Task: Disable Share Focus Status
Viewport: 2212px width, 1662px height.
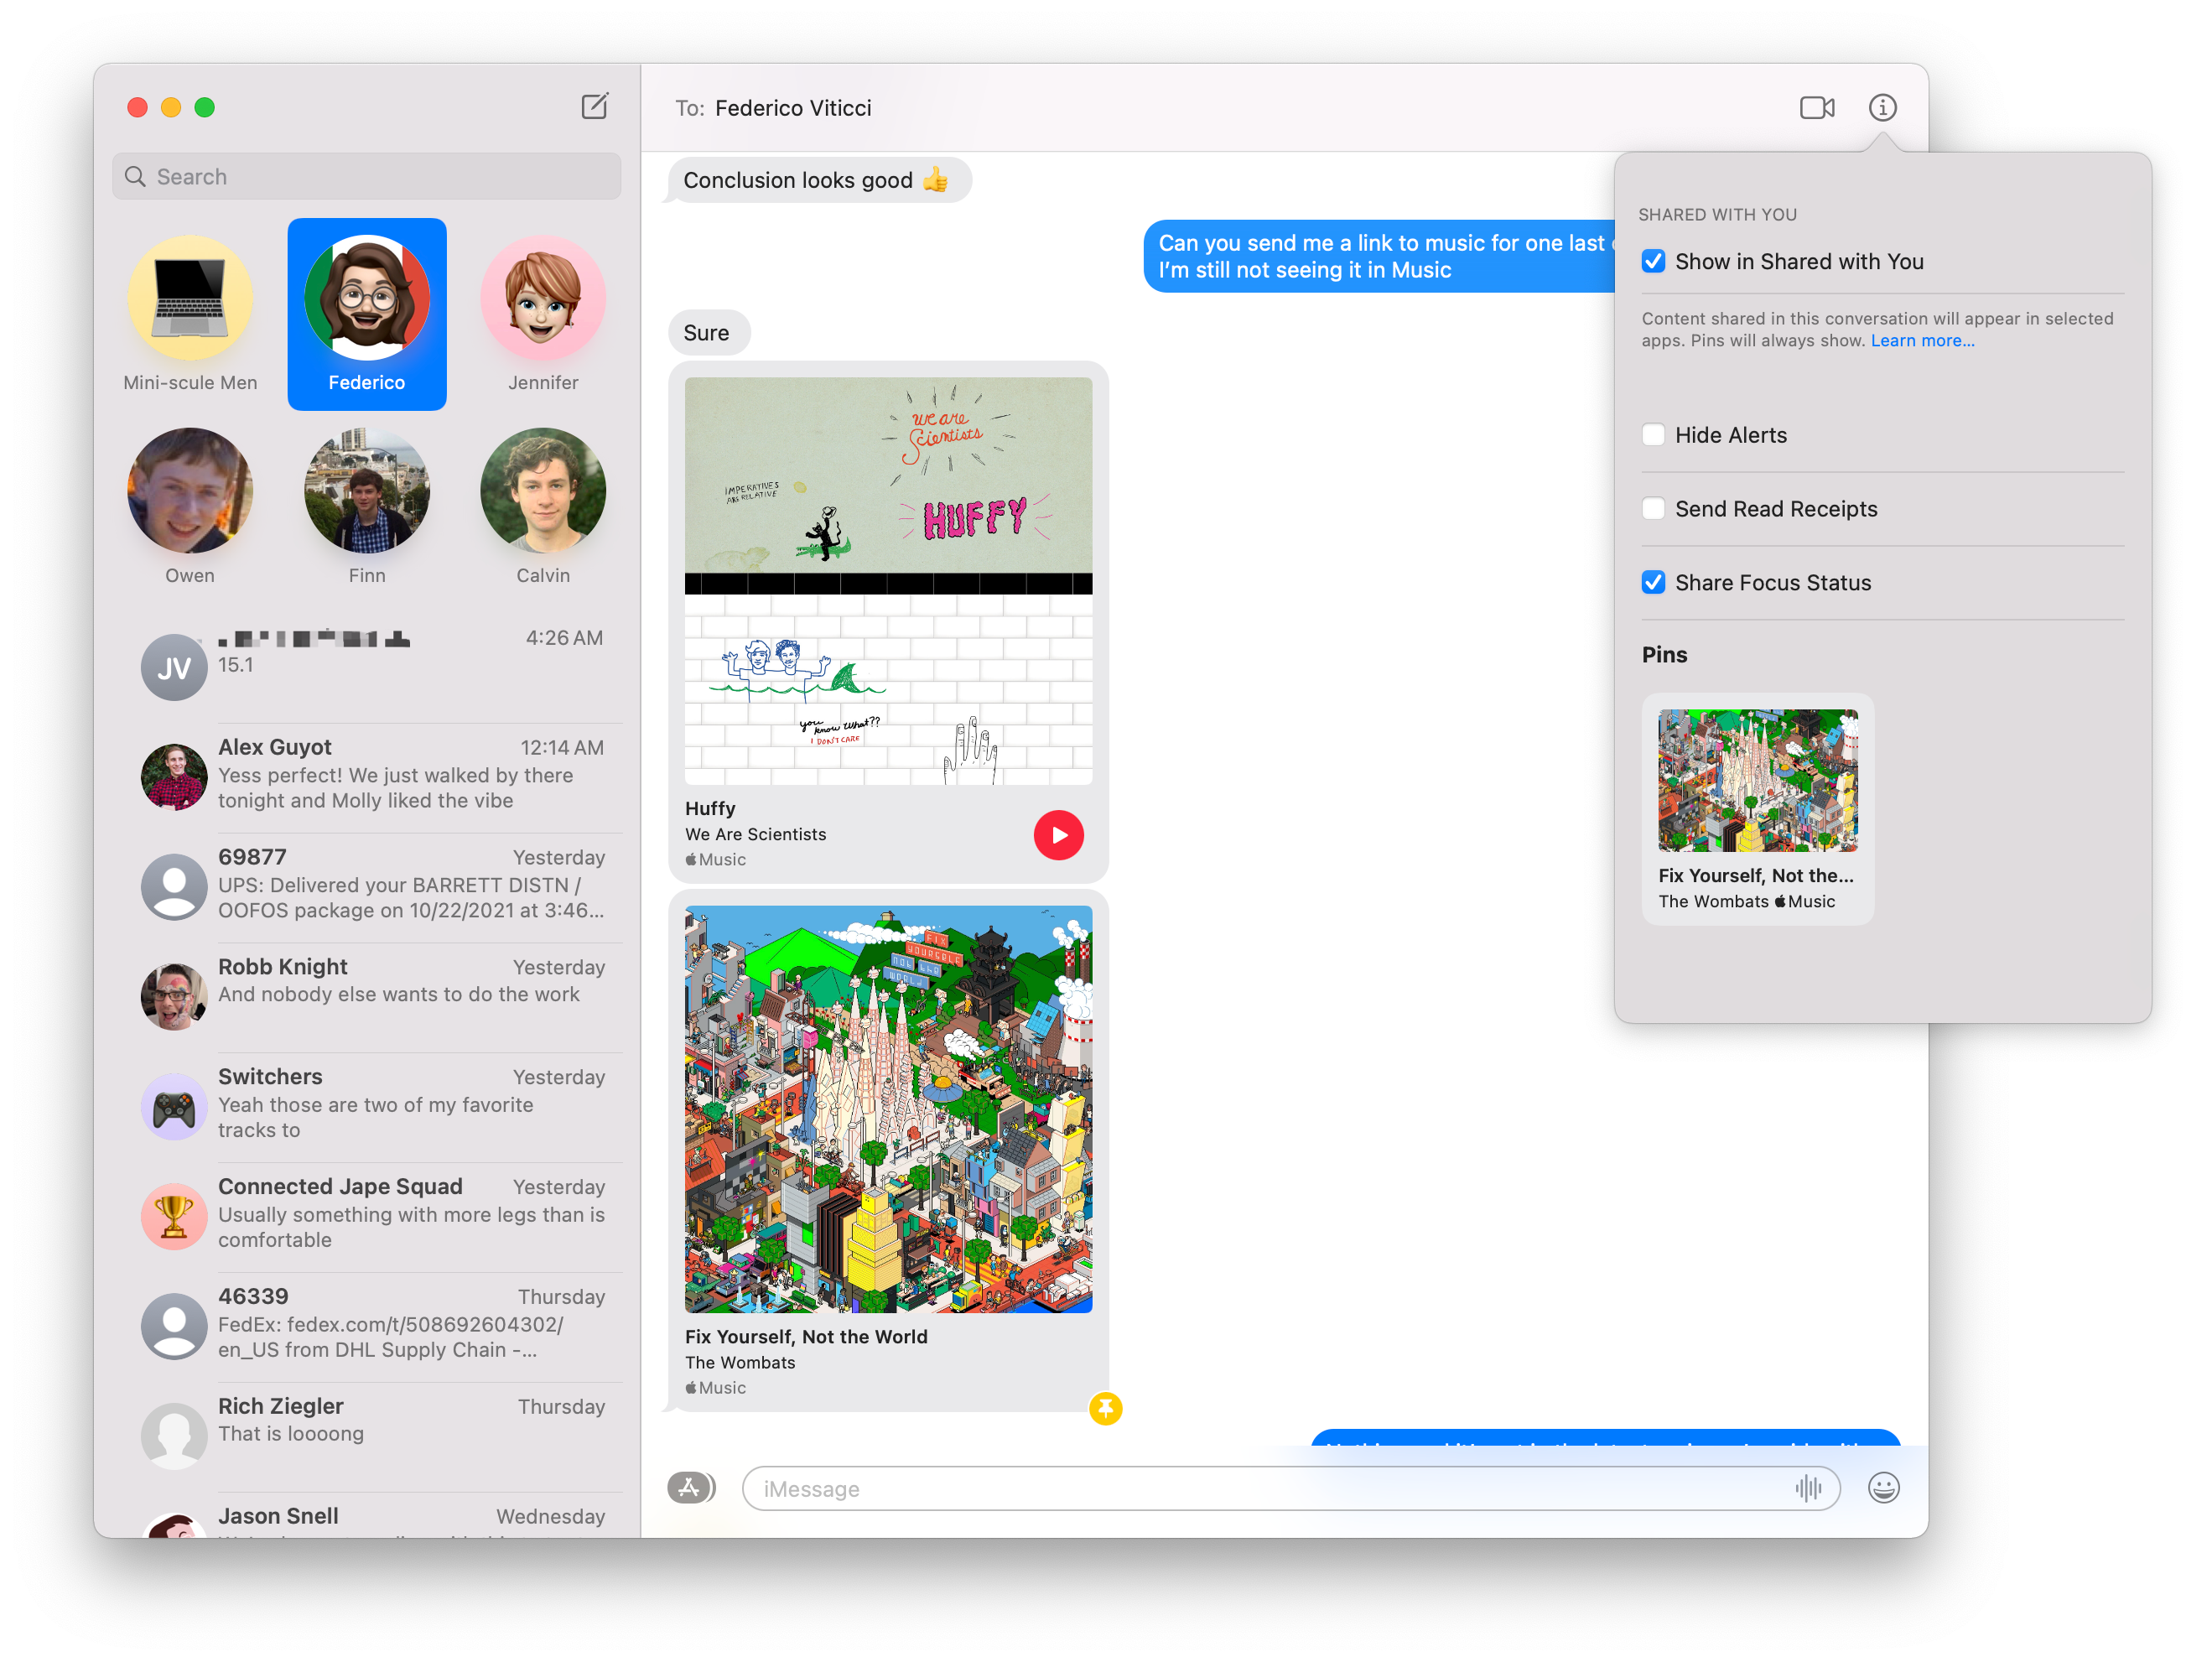Action: 1653,583
